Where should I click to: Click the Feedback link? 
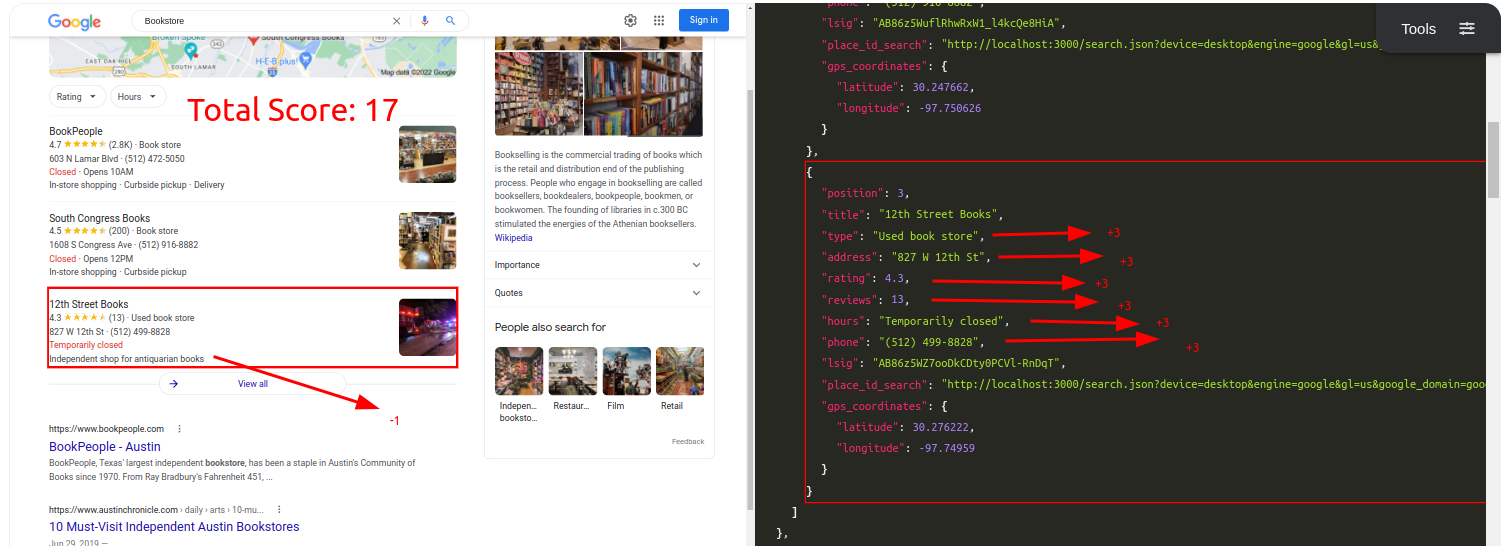(688, 441)
